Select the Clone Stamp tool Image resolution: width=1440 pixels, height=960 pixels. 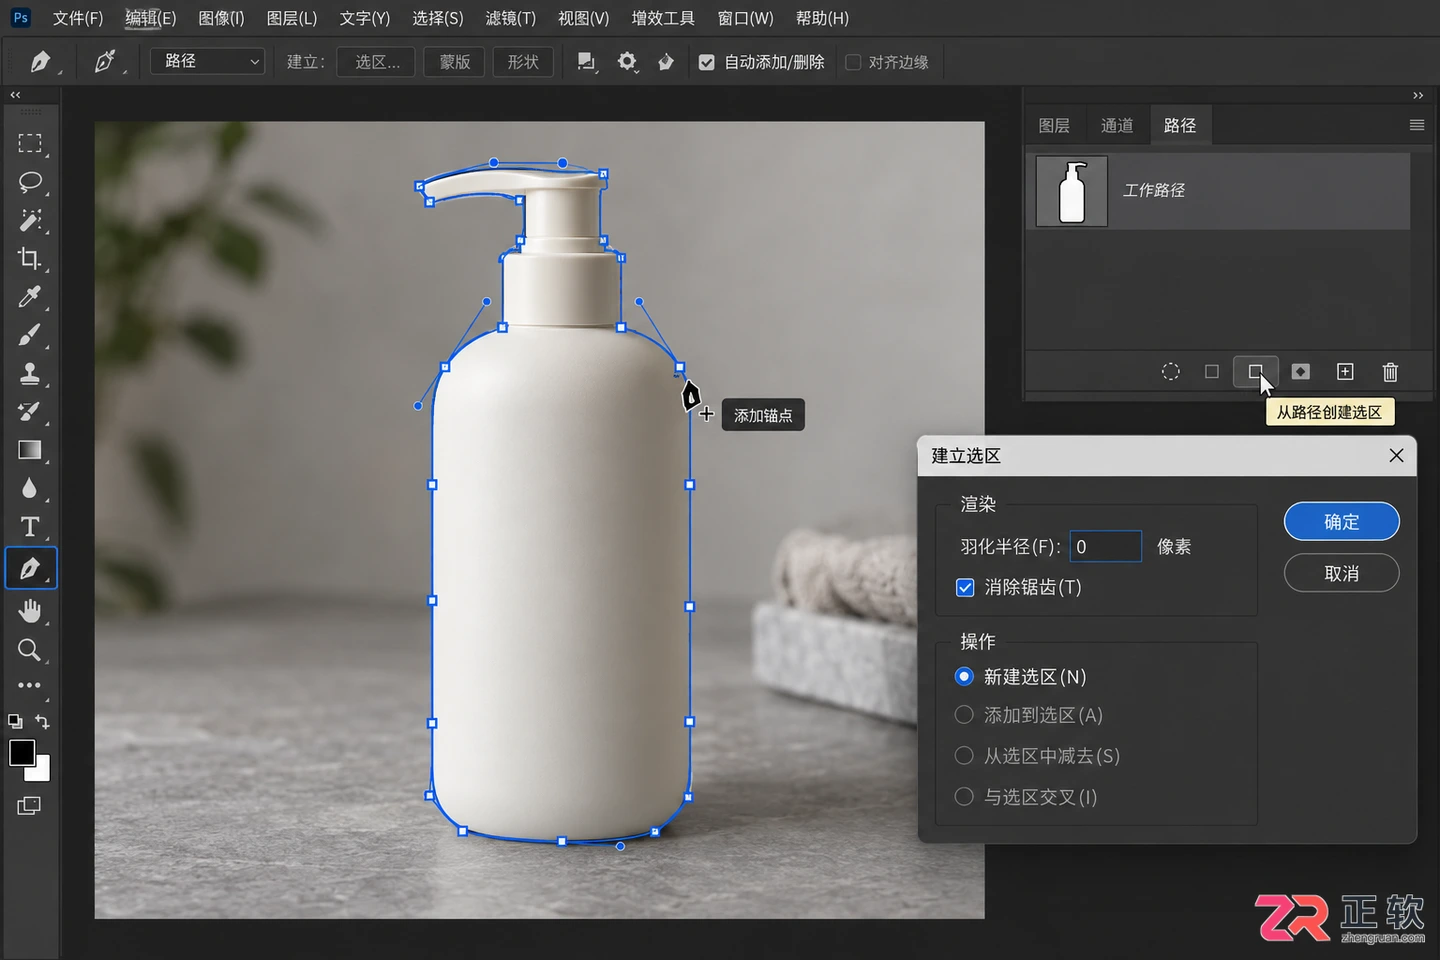coord(30,374)
